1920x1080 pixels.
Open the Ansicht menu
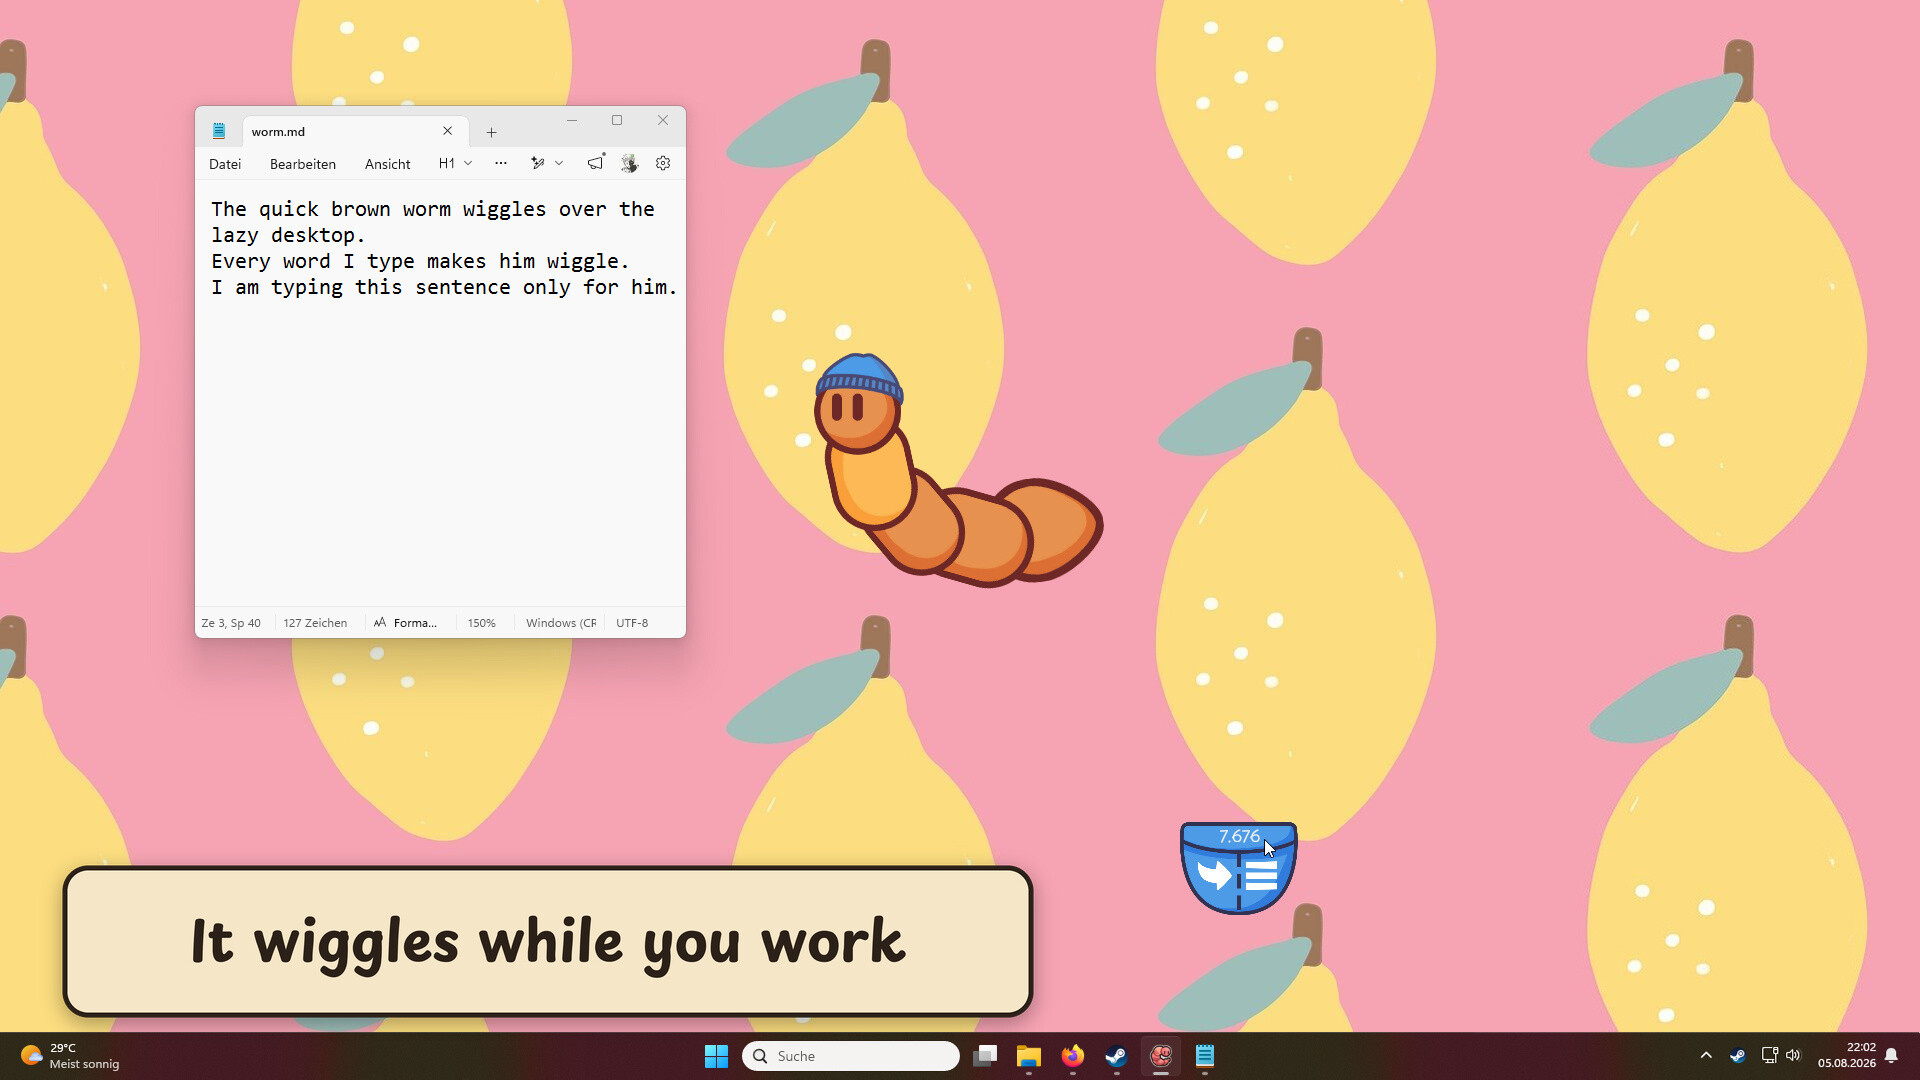click(387, 164)
